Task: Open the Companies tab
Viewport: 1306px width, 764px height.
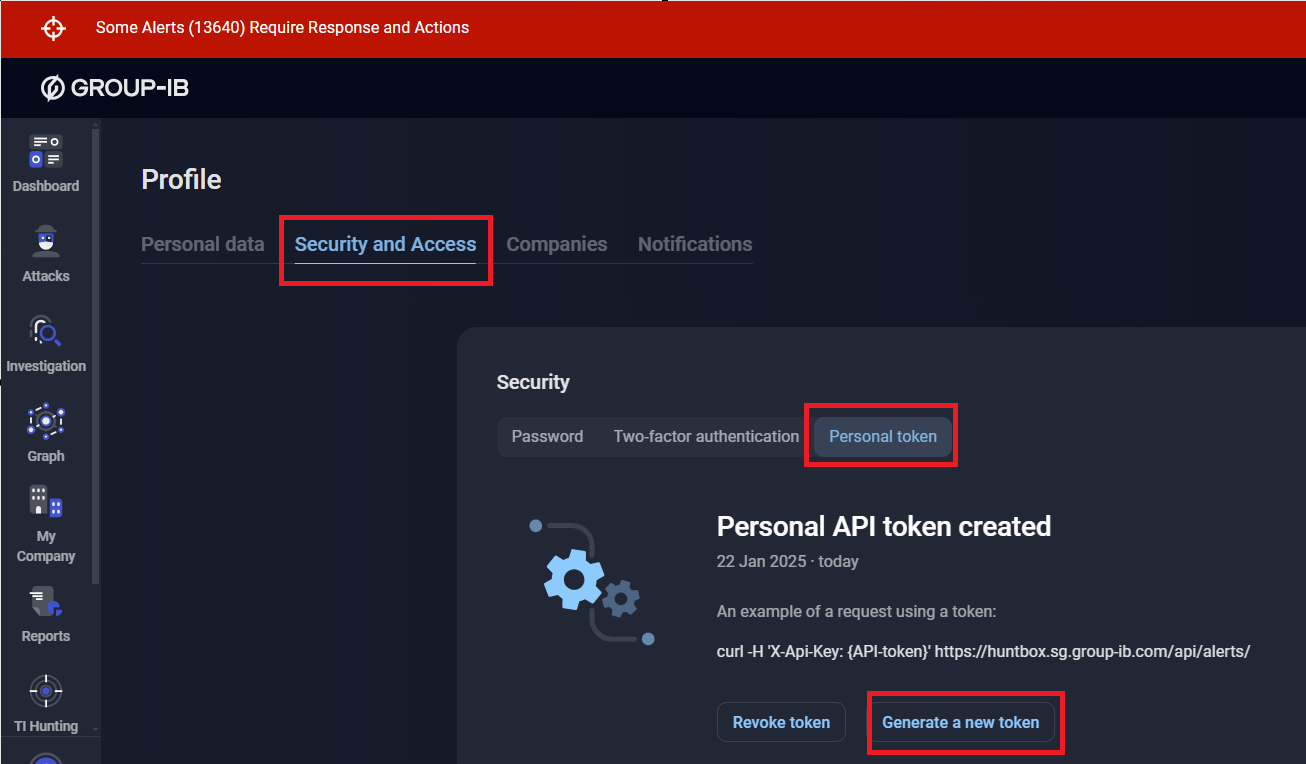Action: tap(557, 244)
